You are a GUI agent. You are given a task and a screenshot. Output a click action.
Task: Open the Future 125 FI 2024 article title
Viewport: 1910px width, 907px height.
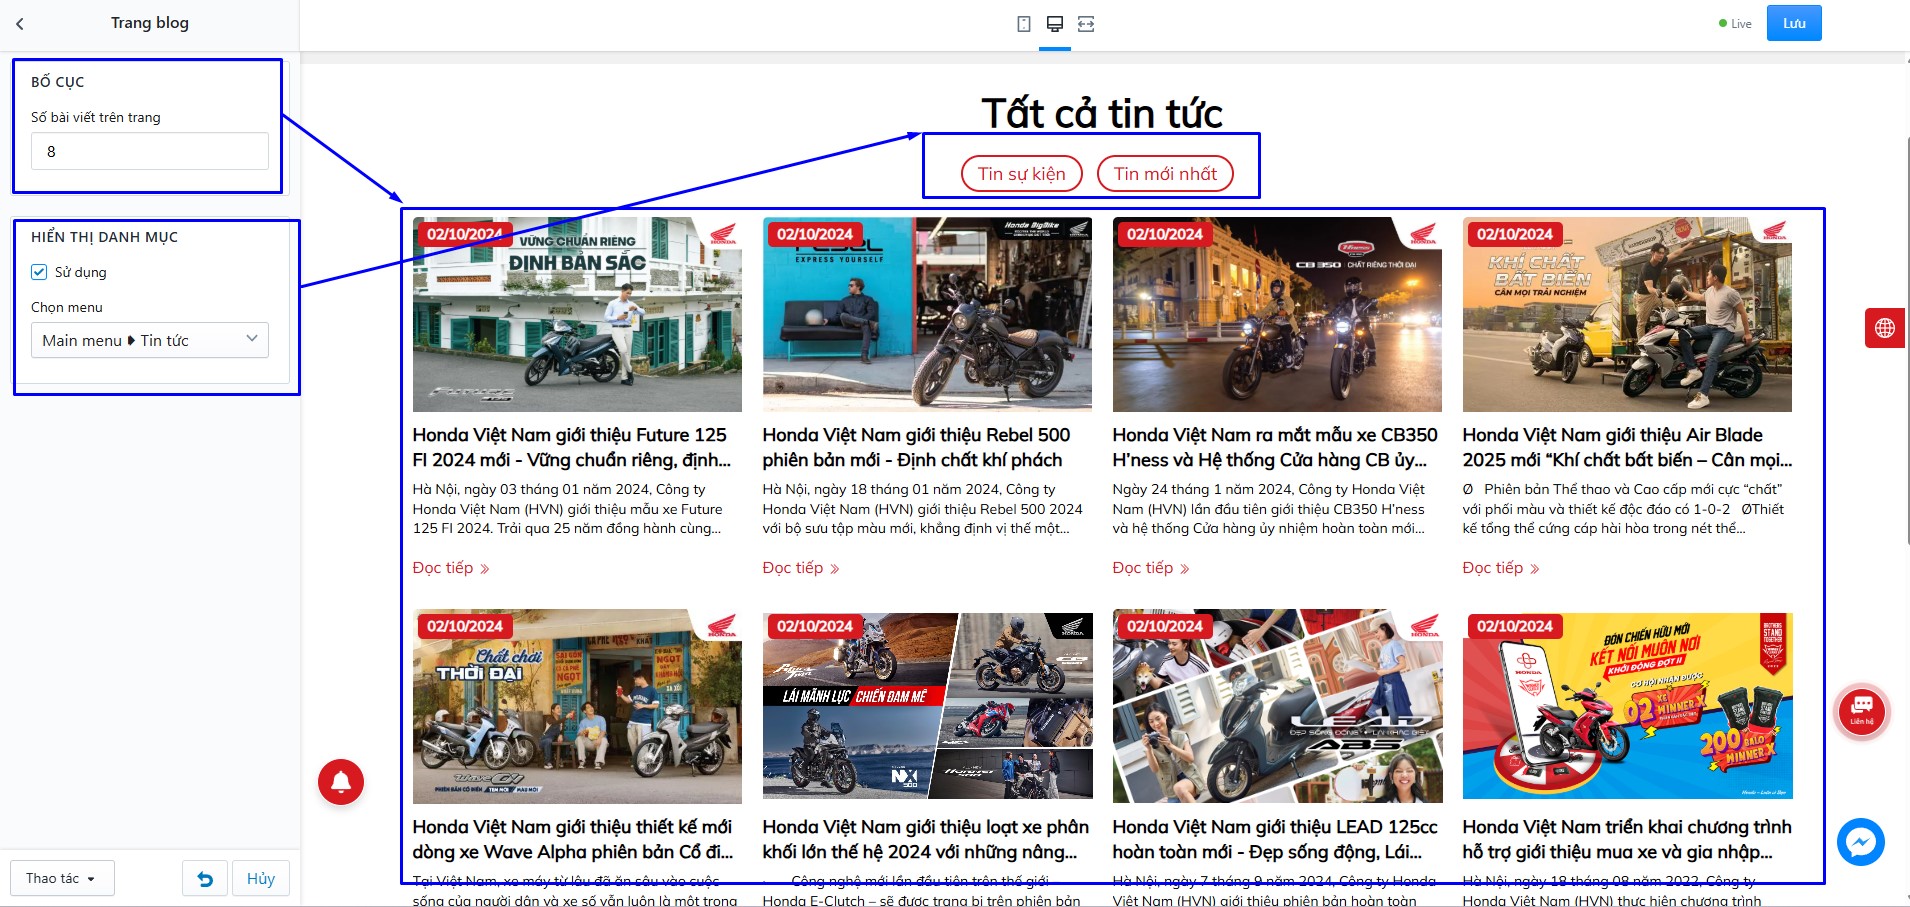[572, 447]
